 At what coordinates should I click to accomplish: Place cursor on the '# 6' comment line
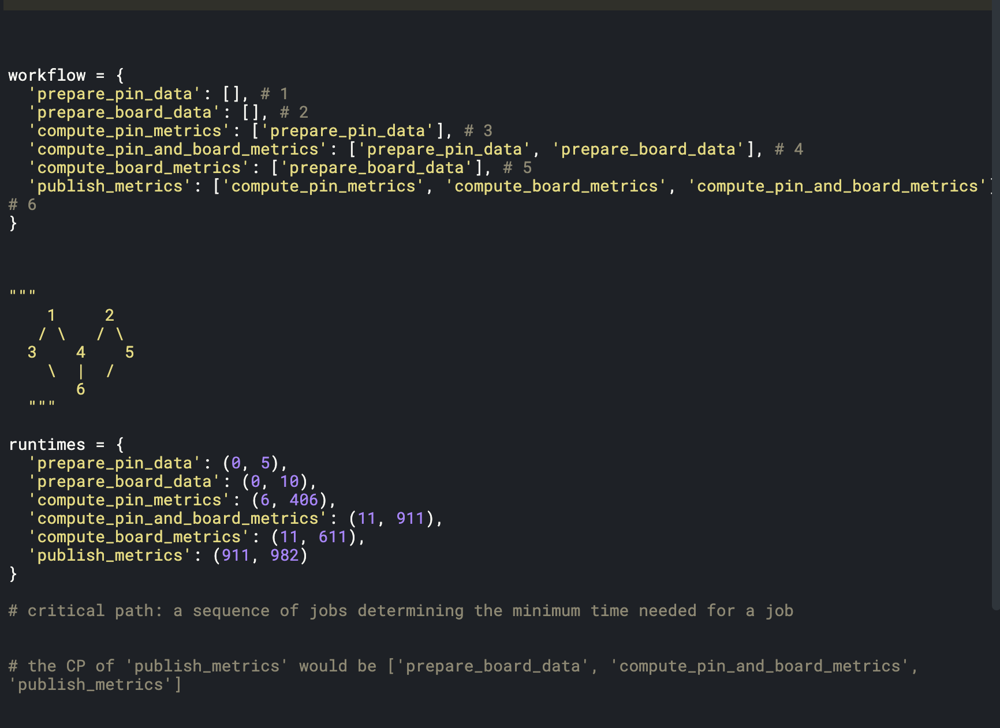coord(23,204)
